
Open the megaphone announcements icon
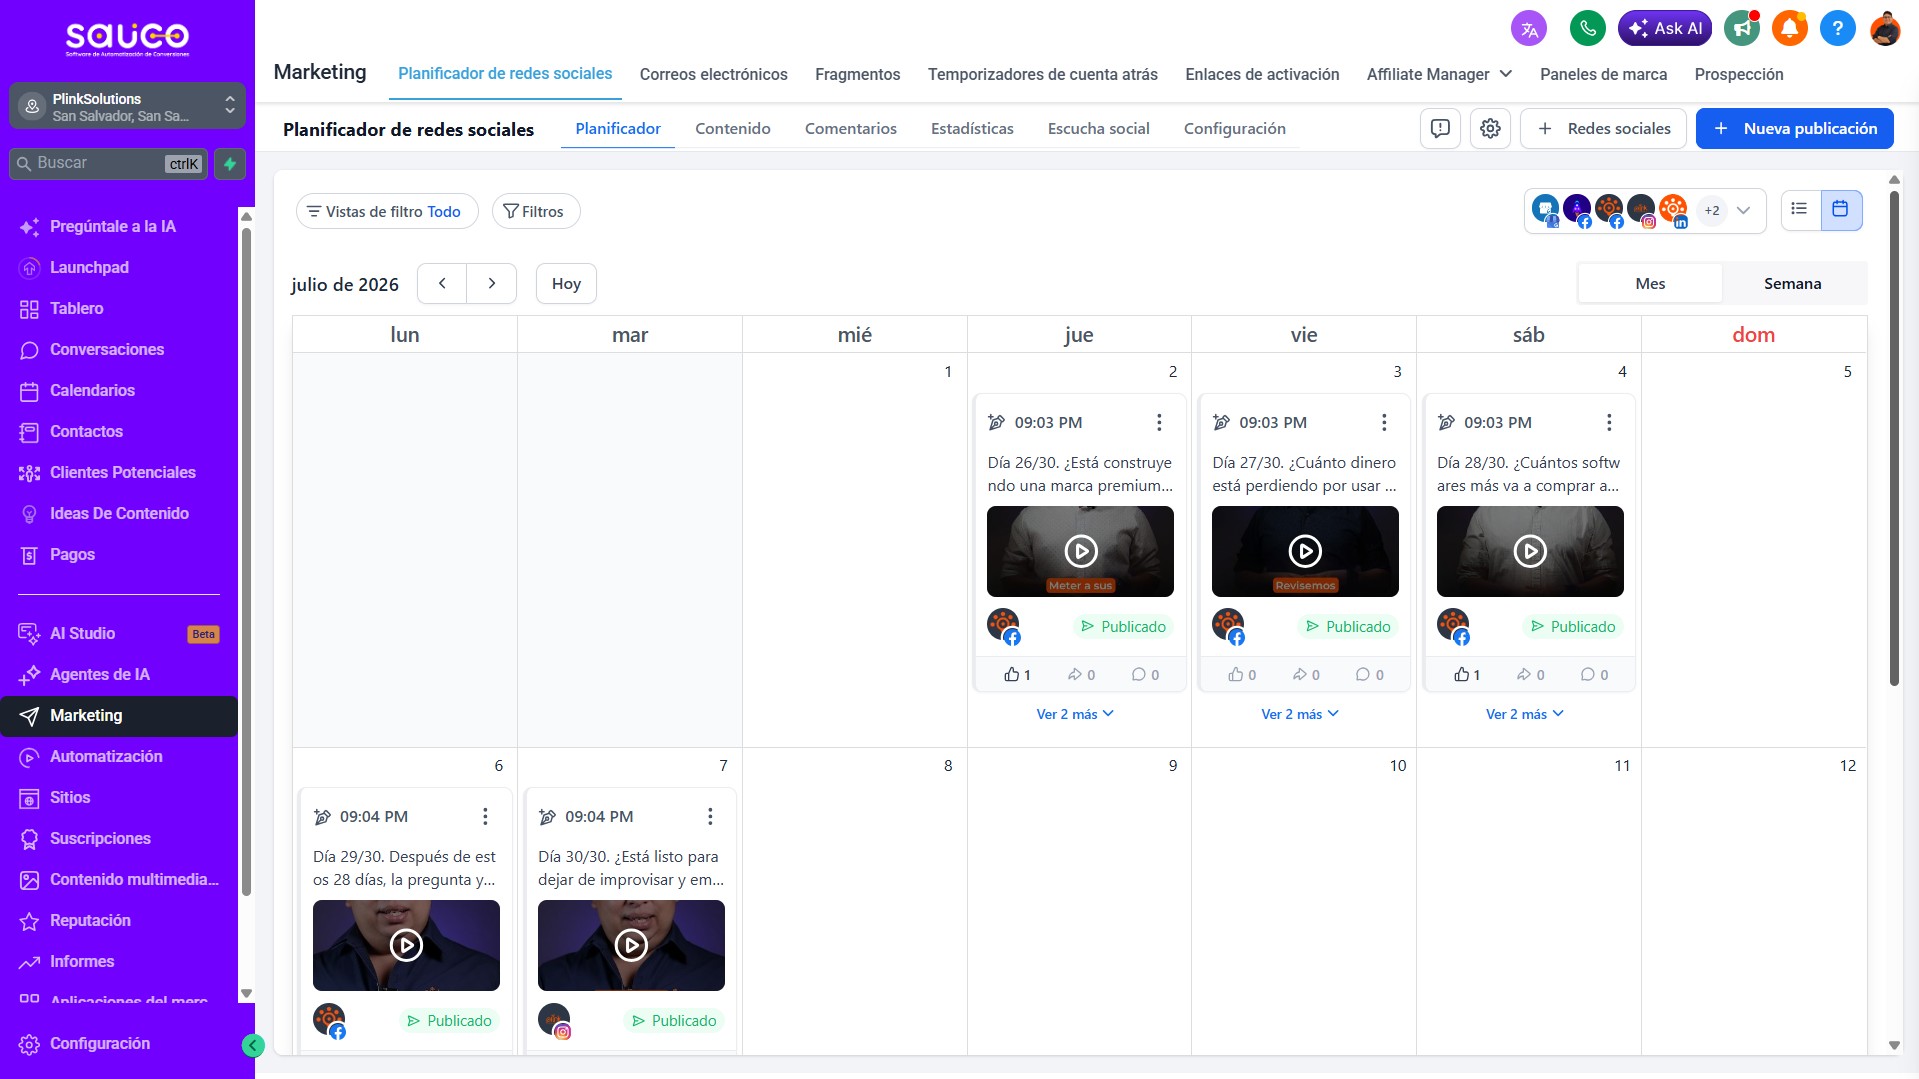[x=1742, y=28]
